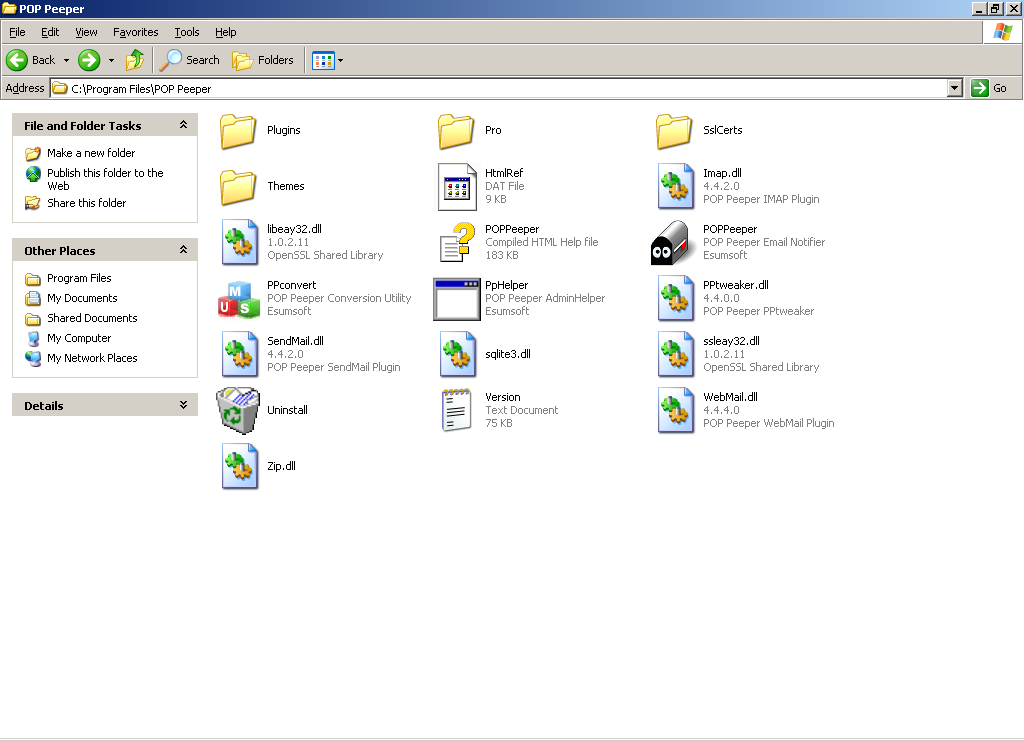
Task: Select the WebMail.dll file icon
Action: [675, 410]
